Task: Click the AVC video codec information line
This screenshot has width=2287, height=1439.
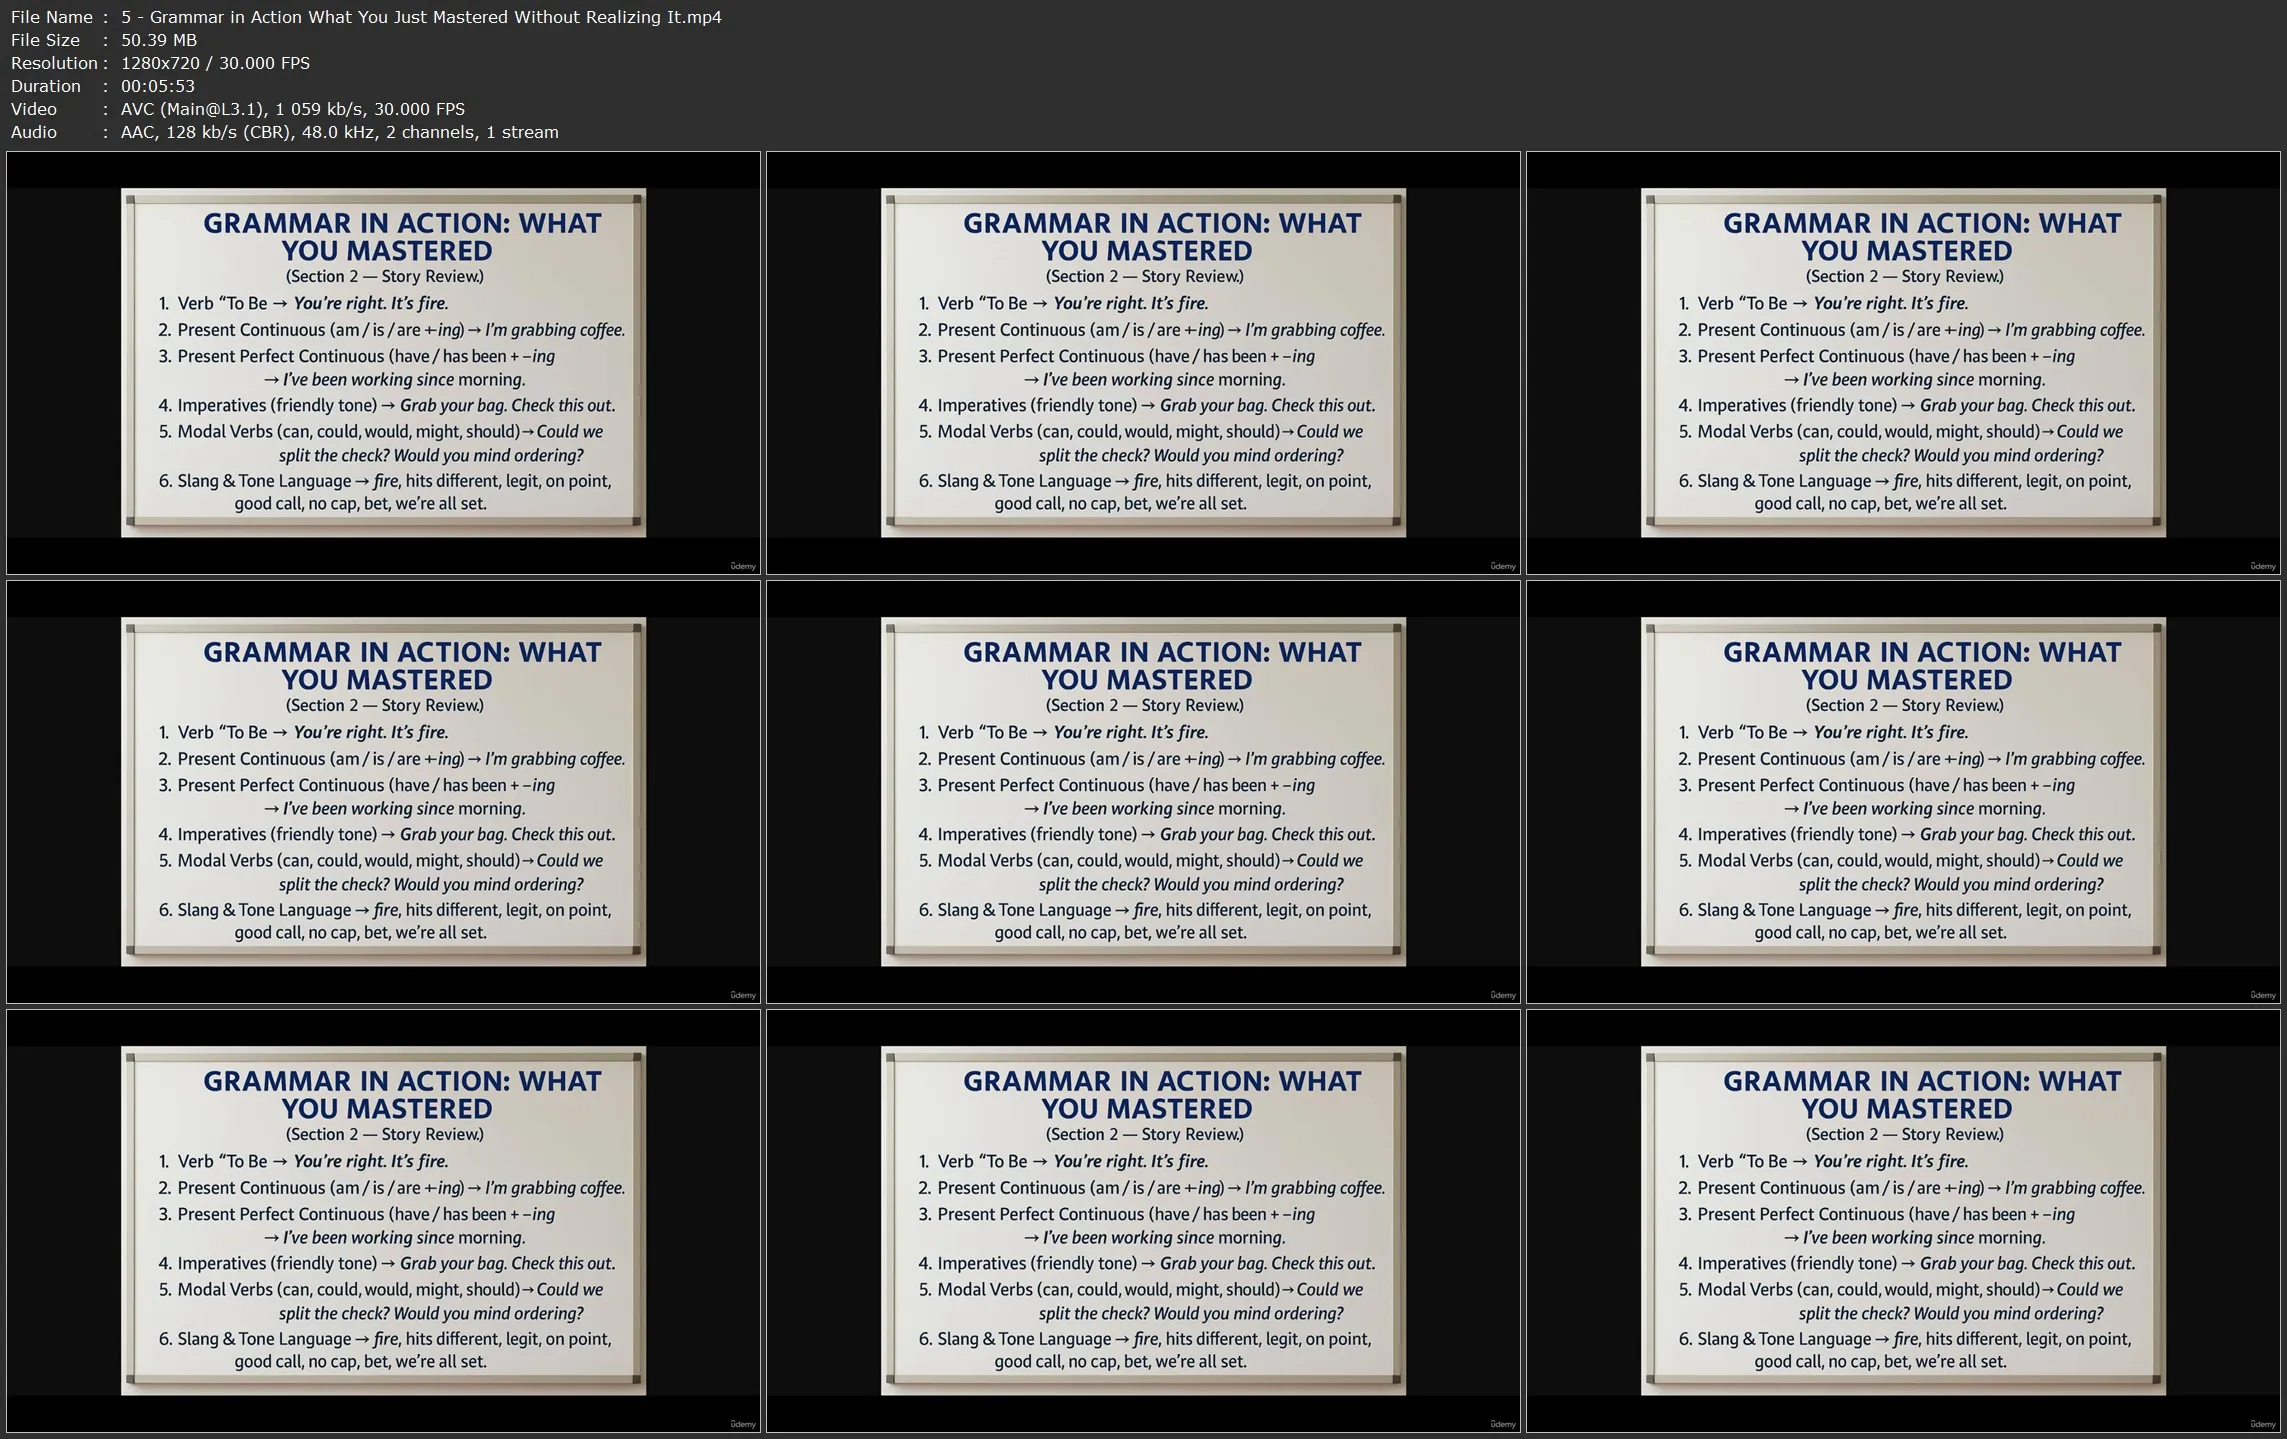Action: tap(292, 109)
